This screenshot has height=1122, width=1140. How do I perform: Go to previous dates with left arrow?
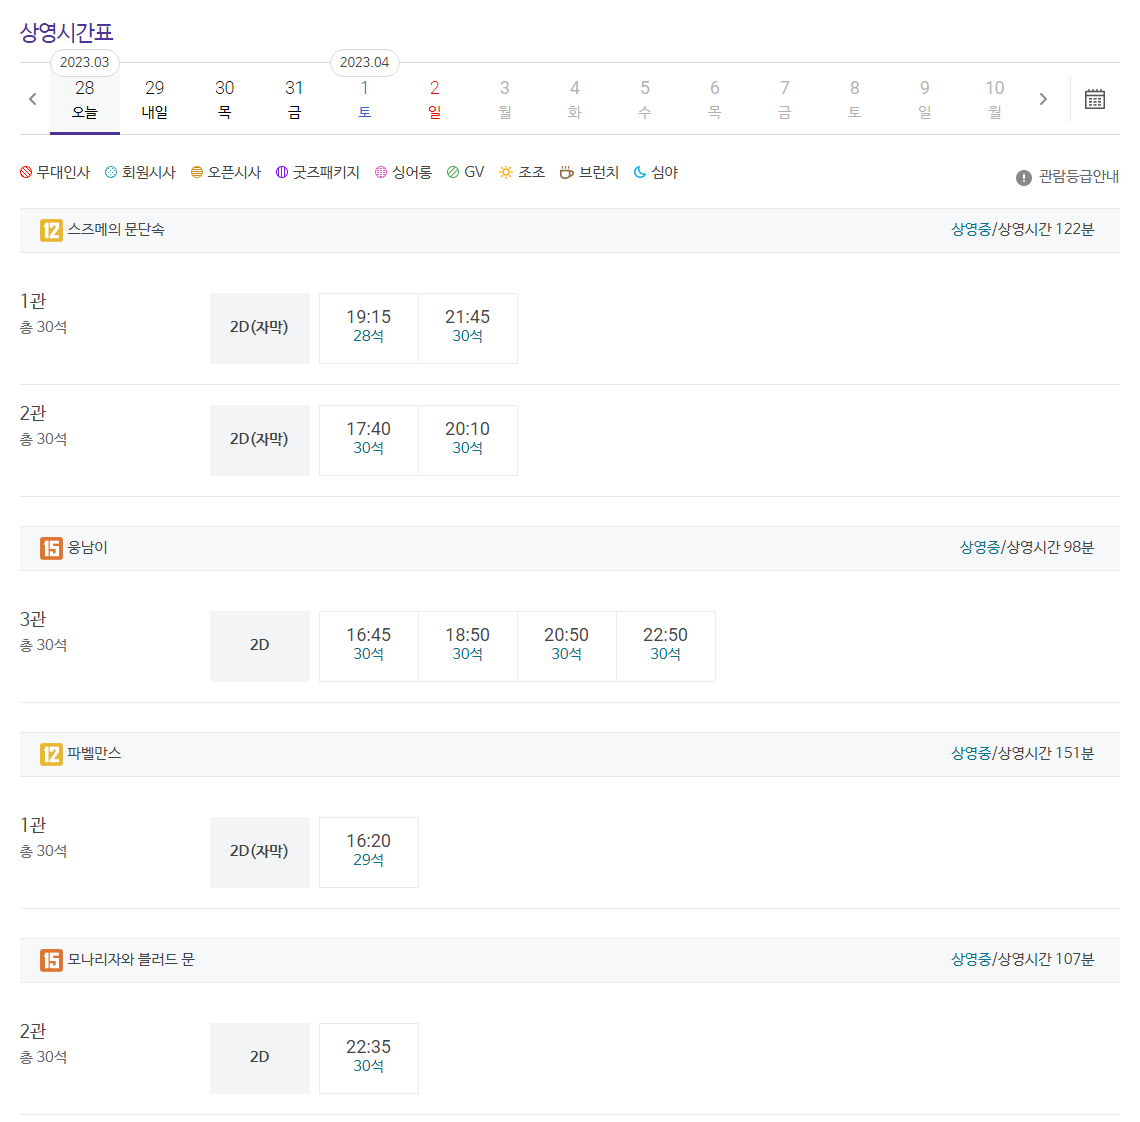click(33, 99)
